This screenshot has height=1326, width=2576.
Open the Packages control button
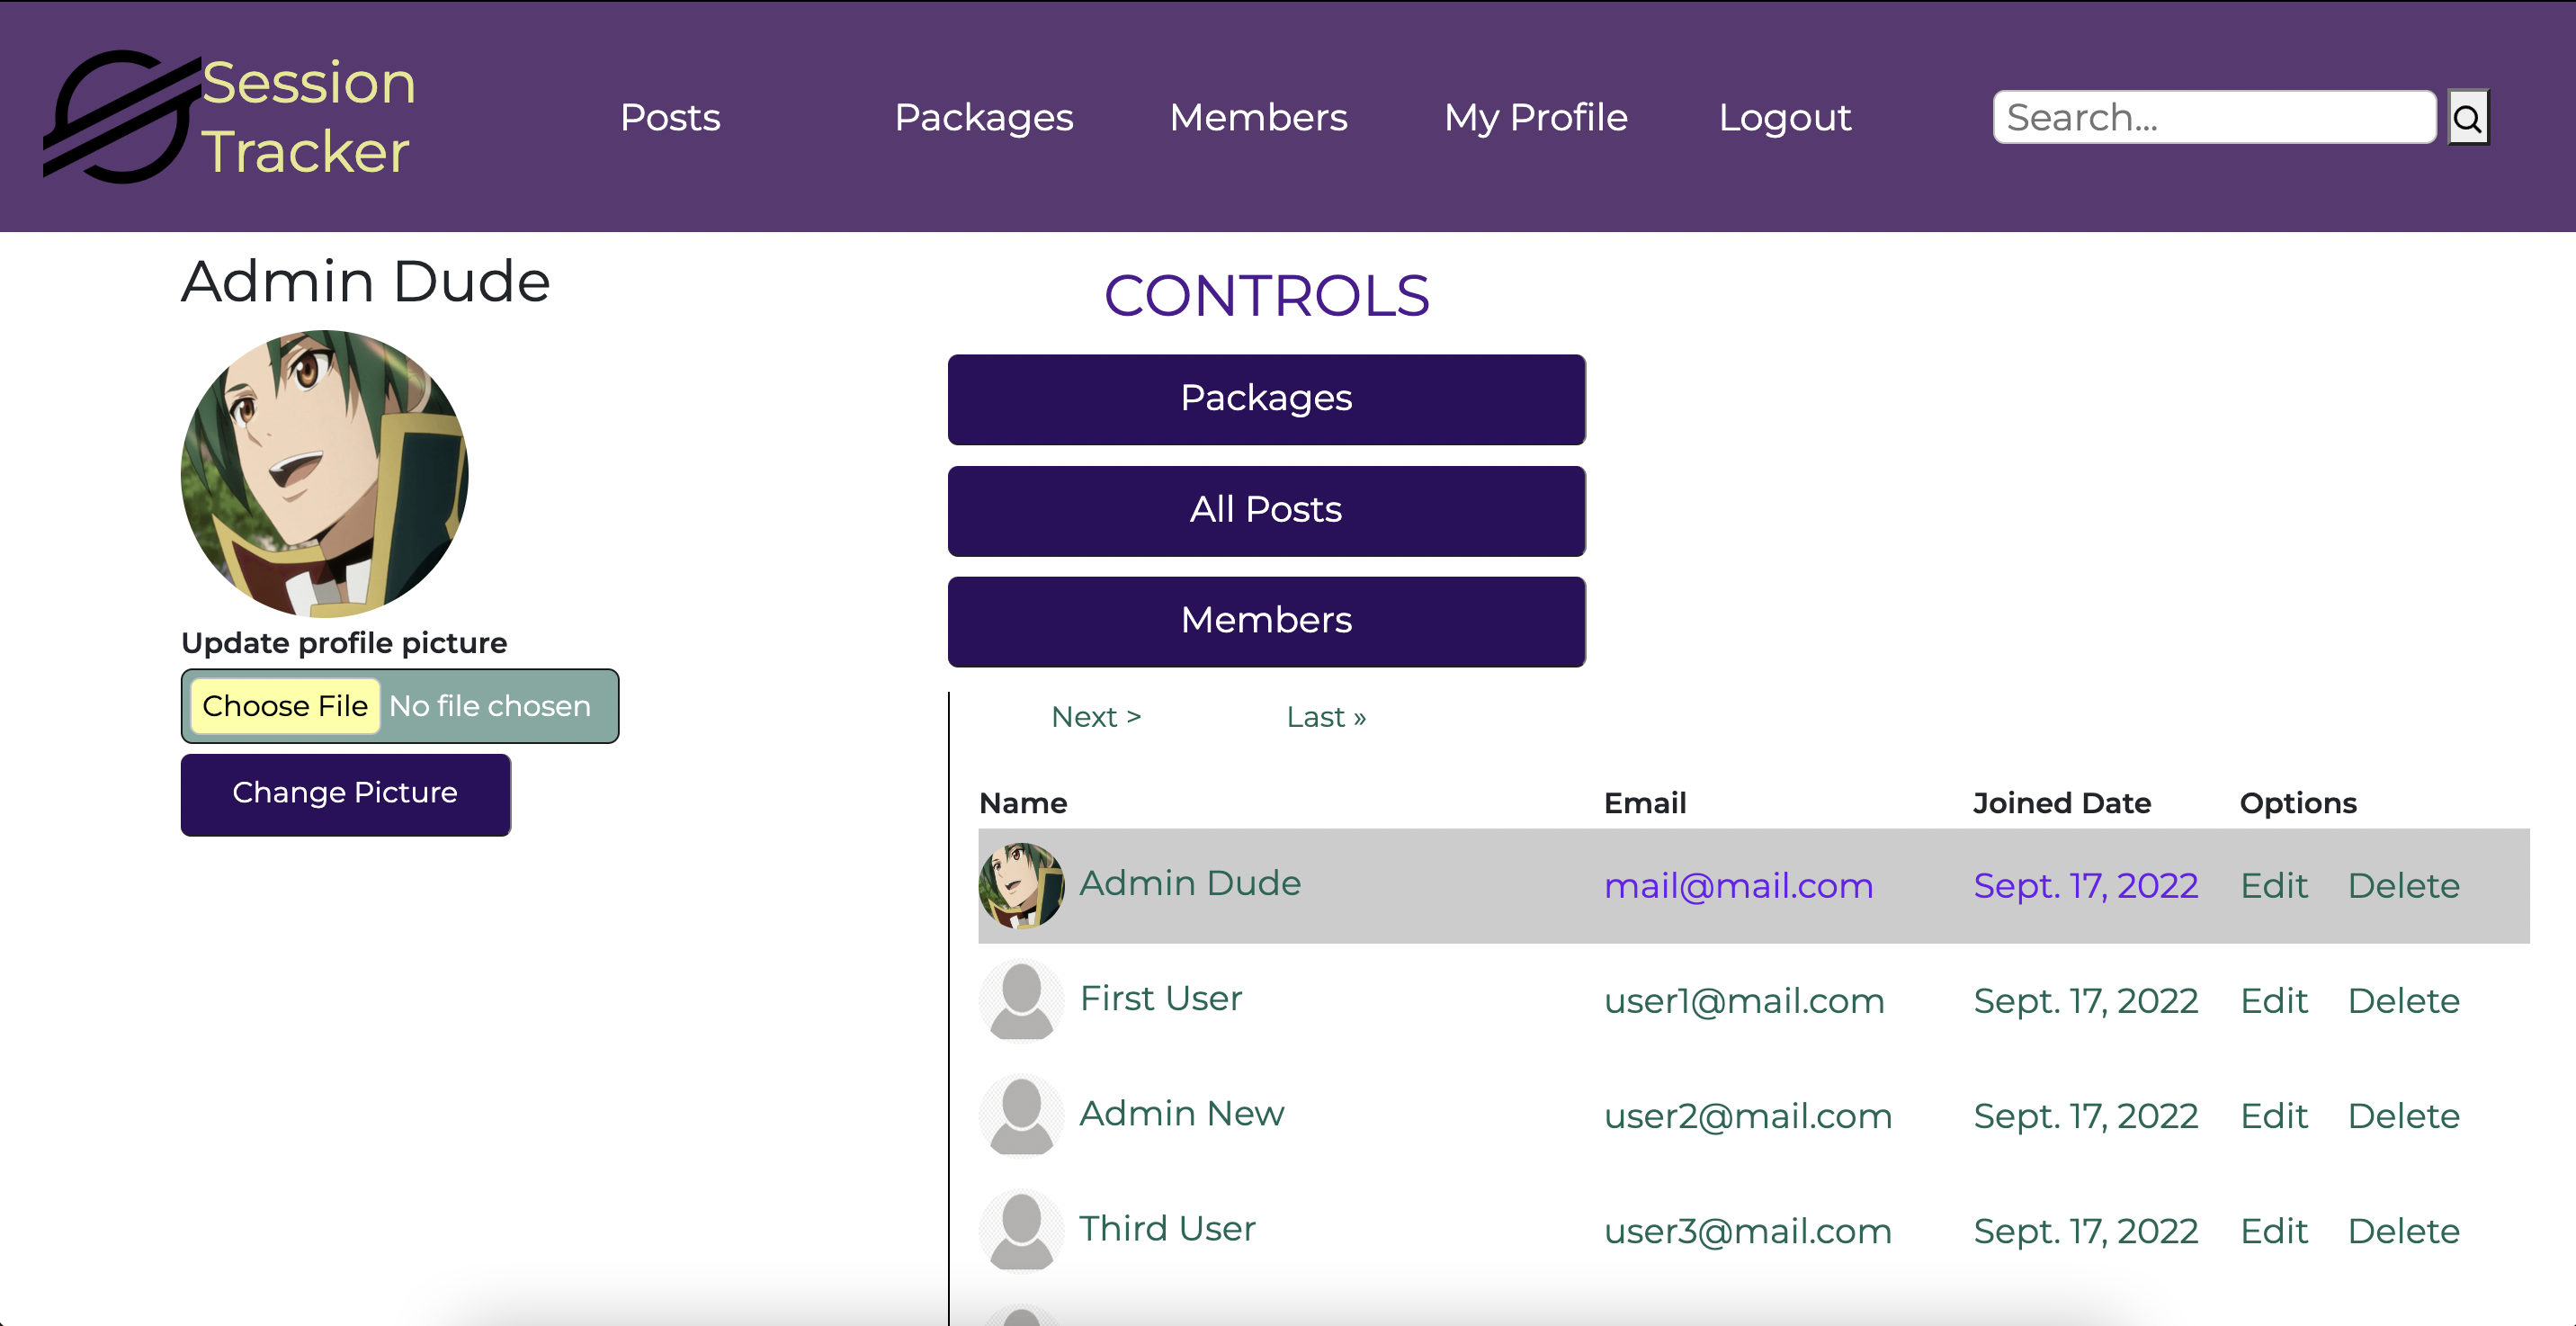coord(1266,399)
